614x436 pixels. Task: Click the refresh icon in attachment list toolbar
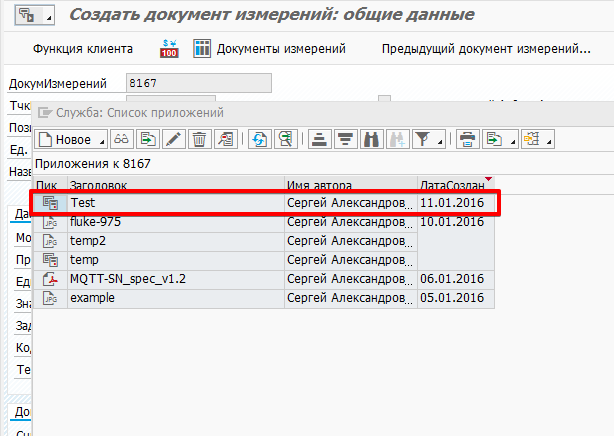point(260,140)
